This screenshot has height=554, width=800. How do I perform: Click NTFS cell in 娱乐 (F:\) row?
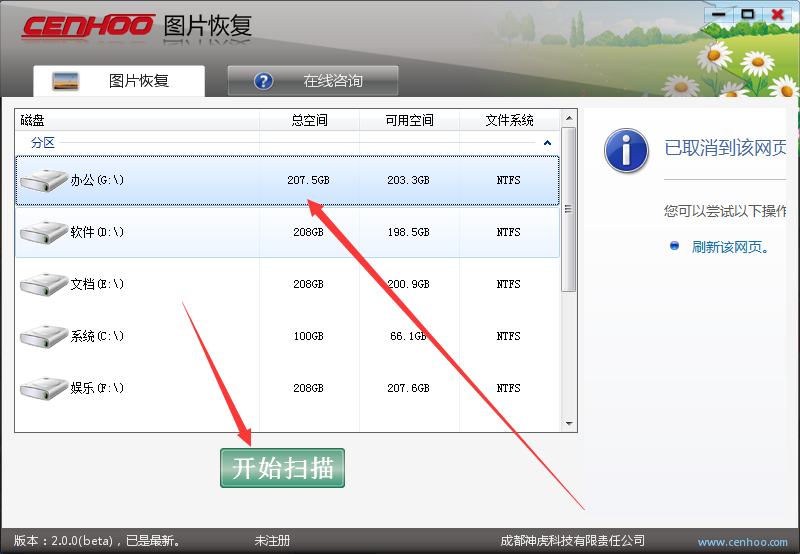509,388
